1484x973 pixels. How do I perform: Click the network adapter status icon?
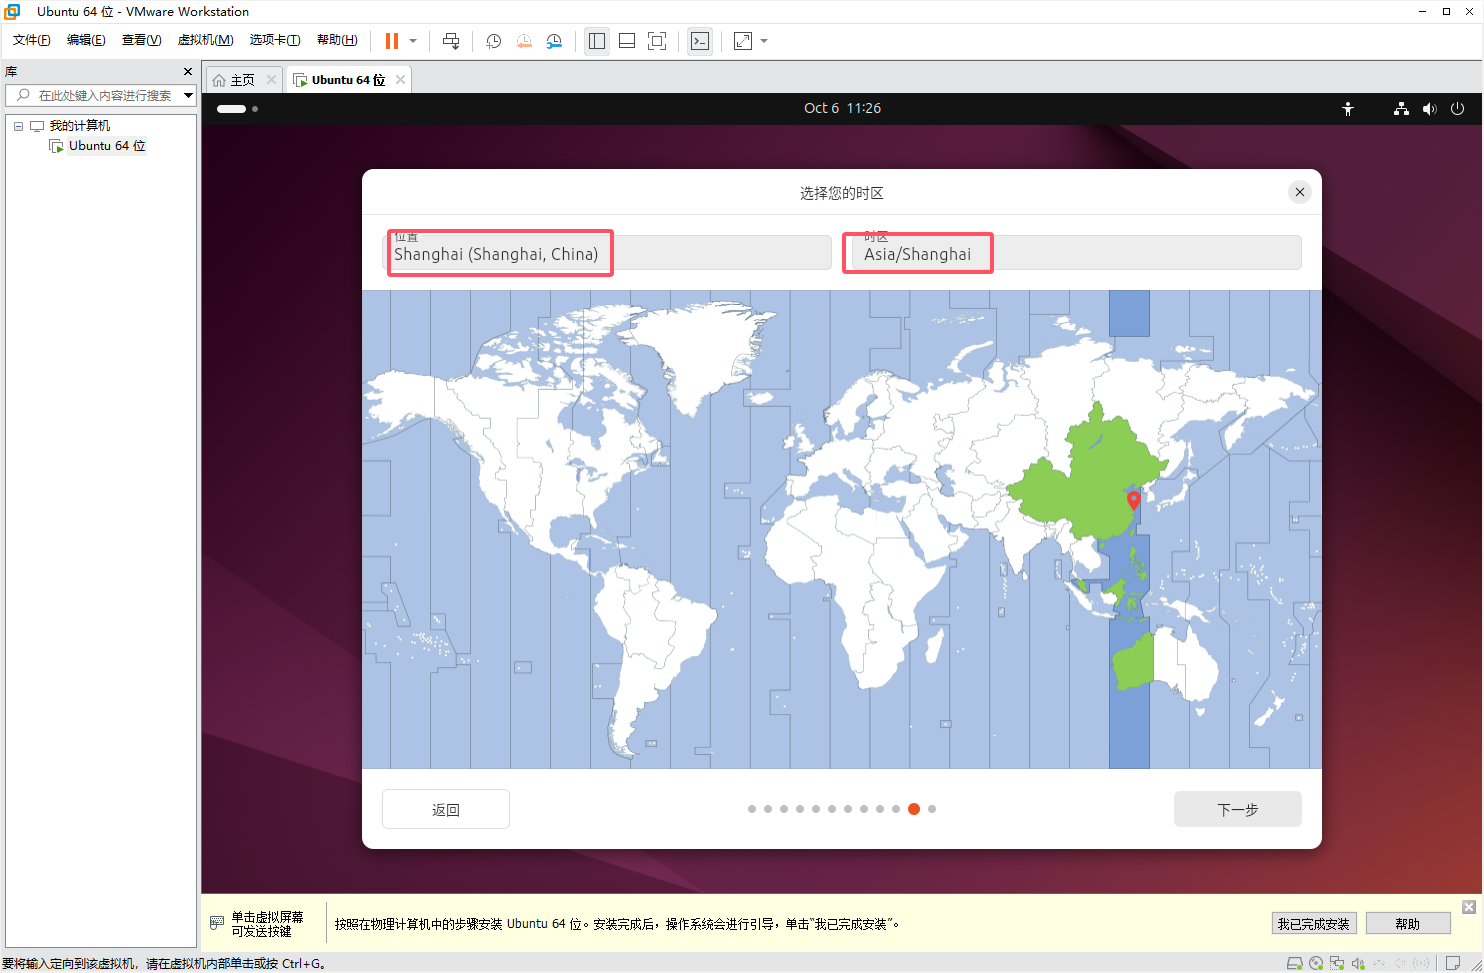tap(1337, 964)
